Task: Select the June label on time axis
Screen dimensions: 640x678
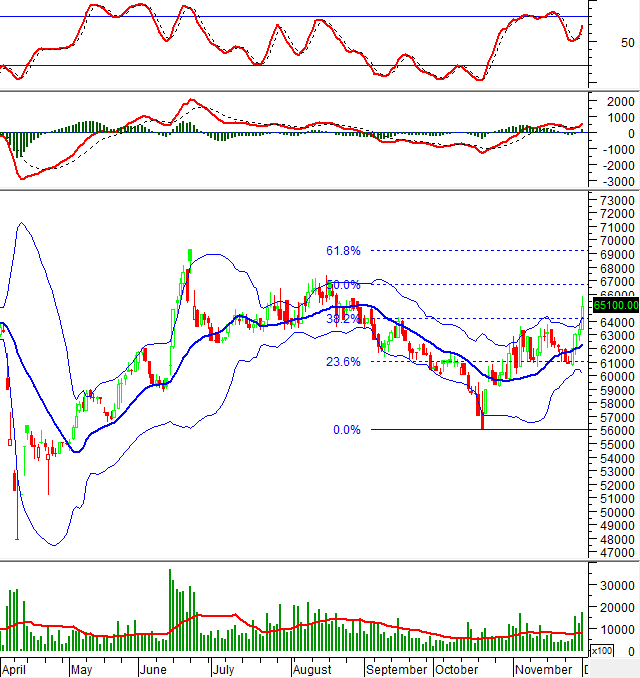Action: click(x=154, y=667)
